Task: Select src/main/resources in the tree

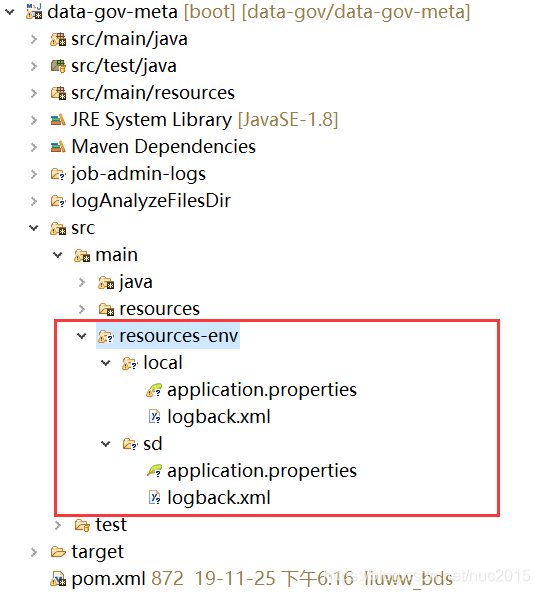Action: (x=153, y=93)
